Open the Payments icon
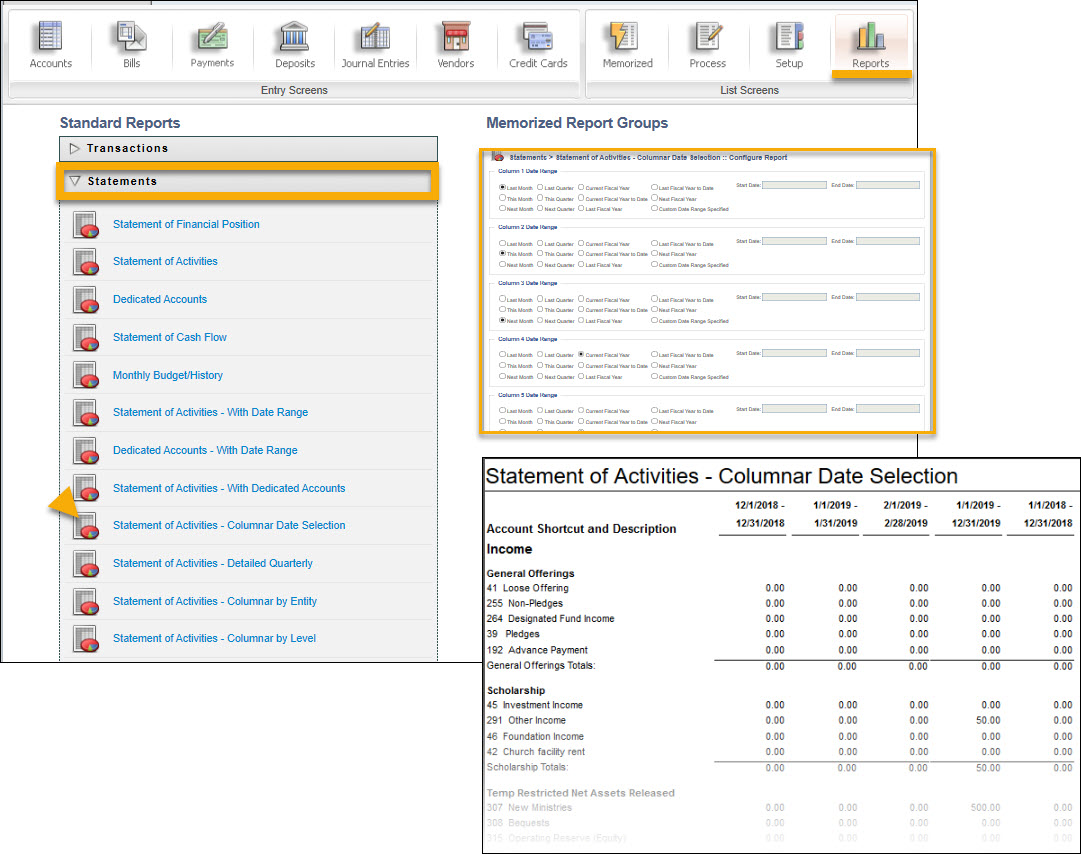 [x=212, y=45]
